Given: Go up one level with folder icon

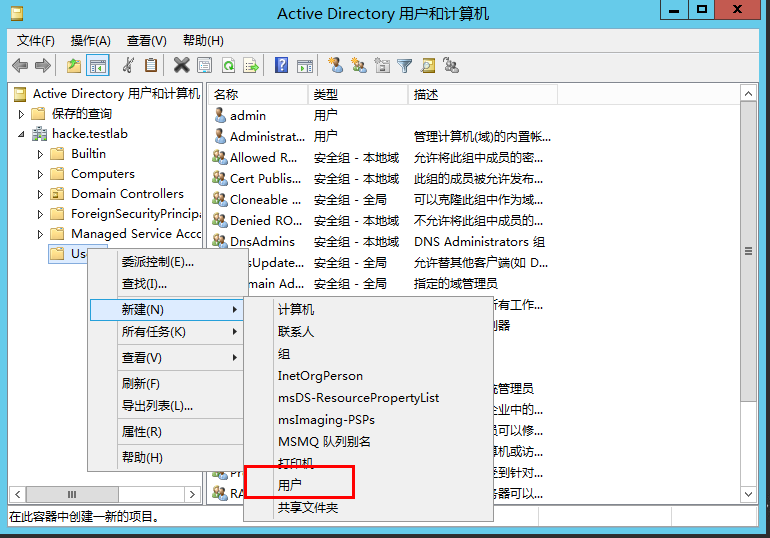Looking at the screenshot, I should tap(74, 65).
